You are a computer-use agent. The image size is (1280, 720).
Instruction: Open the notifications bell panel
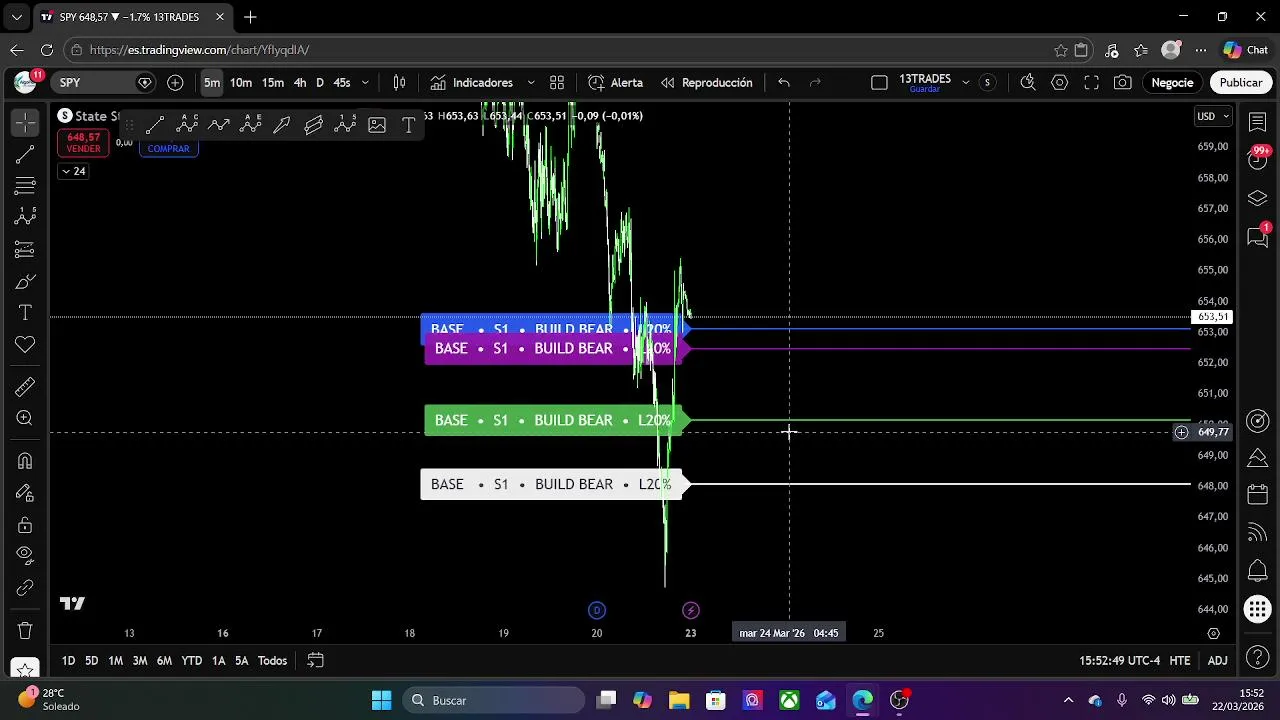coord(1258,571)
